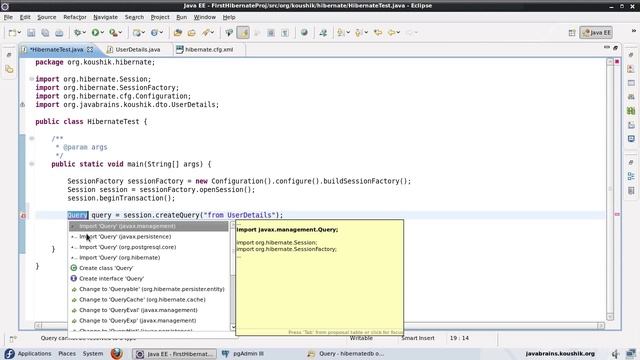Choose Change to 'Queryable' proposal
The height and width of the screenshot is (360, 640).
coord(148,289)
